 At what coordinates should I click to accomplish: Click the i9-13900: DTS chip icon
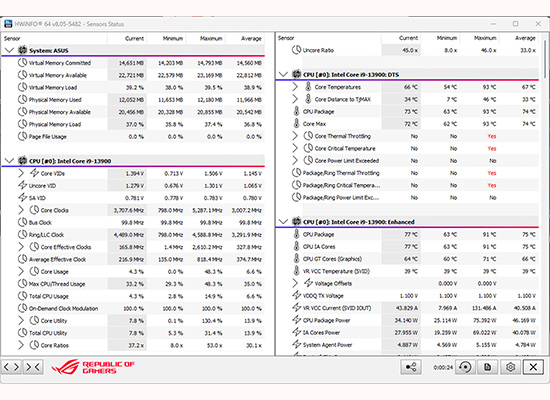297,74
